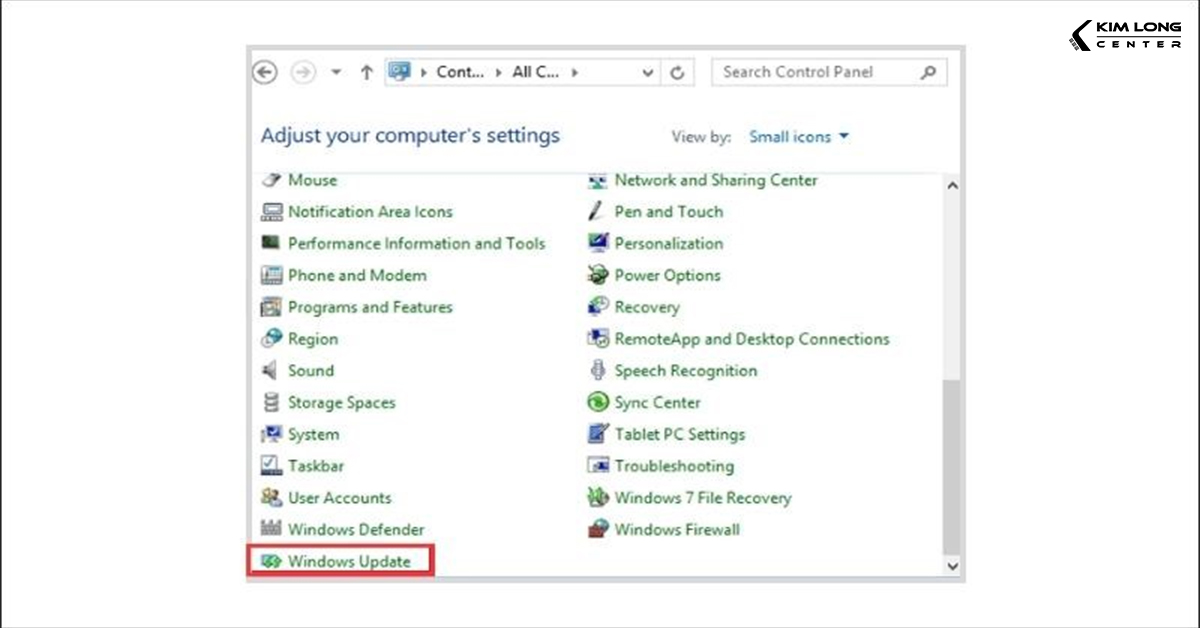
Task: Open Sync Center
Action: click(659, 402)
